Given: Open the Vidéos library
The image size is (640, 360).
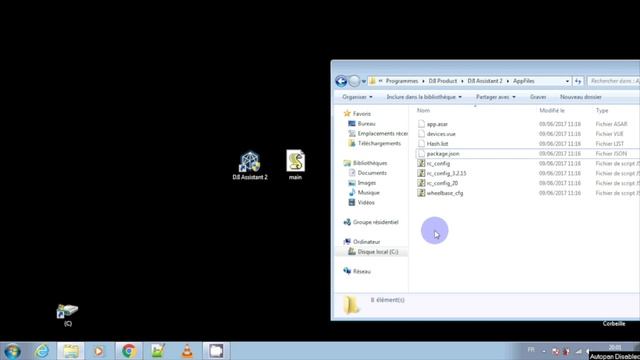Looking at the screenshot, I should click(366, 202).
